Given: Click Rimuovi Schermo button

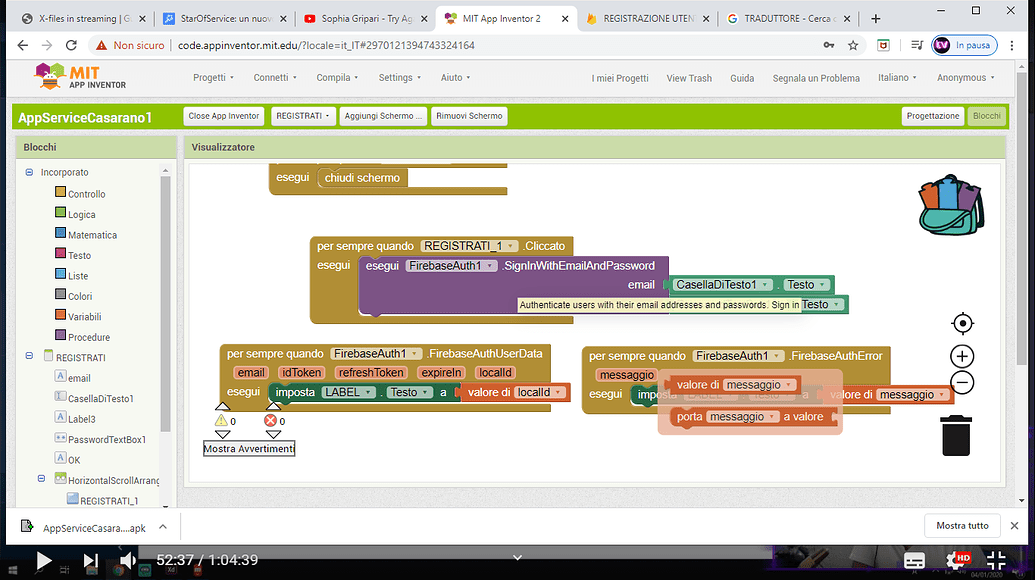Looking at the screenshot, I should point(469,116).
